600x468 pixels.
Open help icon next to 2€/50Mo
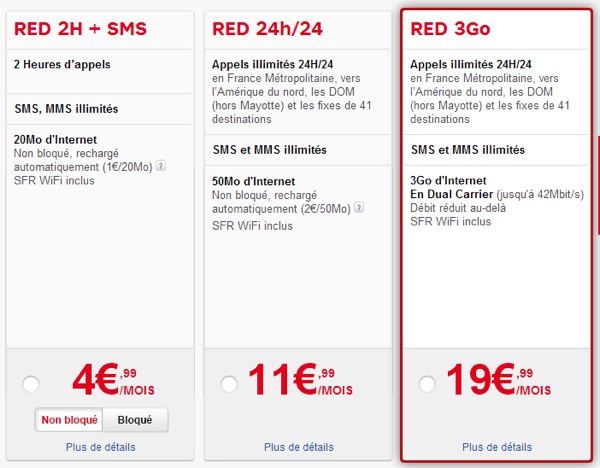pyautogui.click(x=359, y=208)
